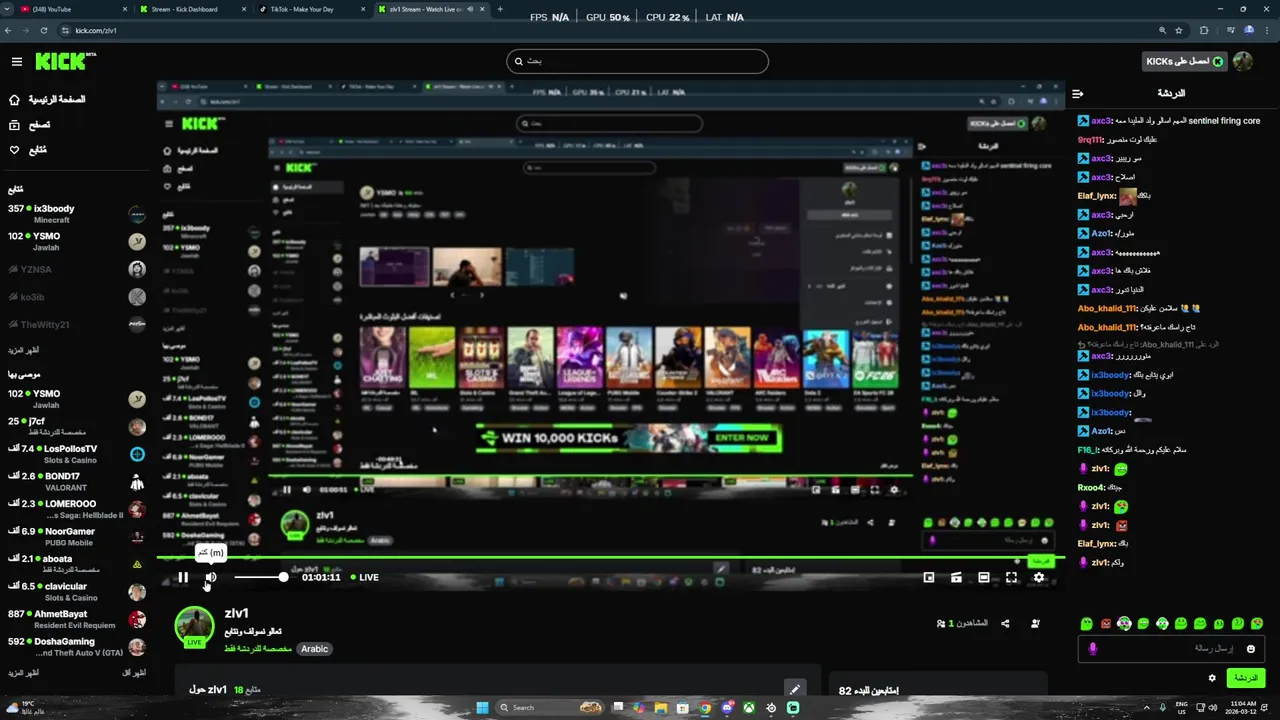Open AhmetBayat Resident Evil channel
Screen dimensions: 1280x720
(76, 619)
